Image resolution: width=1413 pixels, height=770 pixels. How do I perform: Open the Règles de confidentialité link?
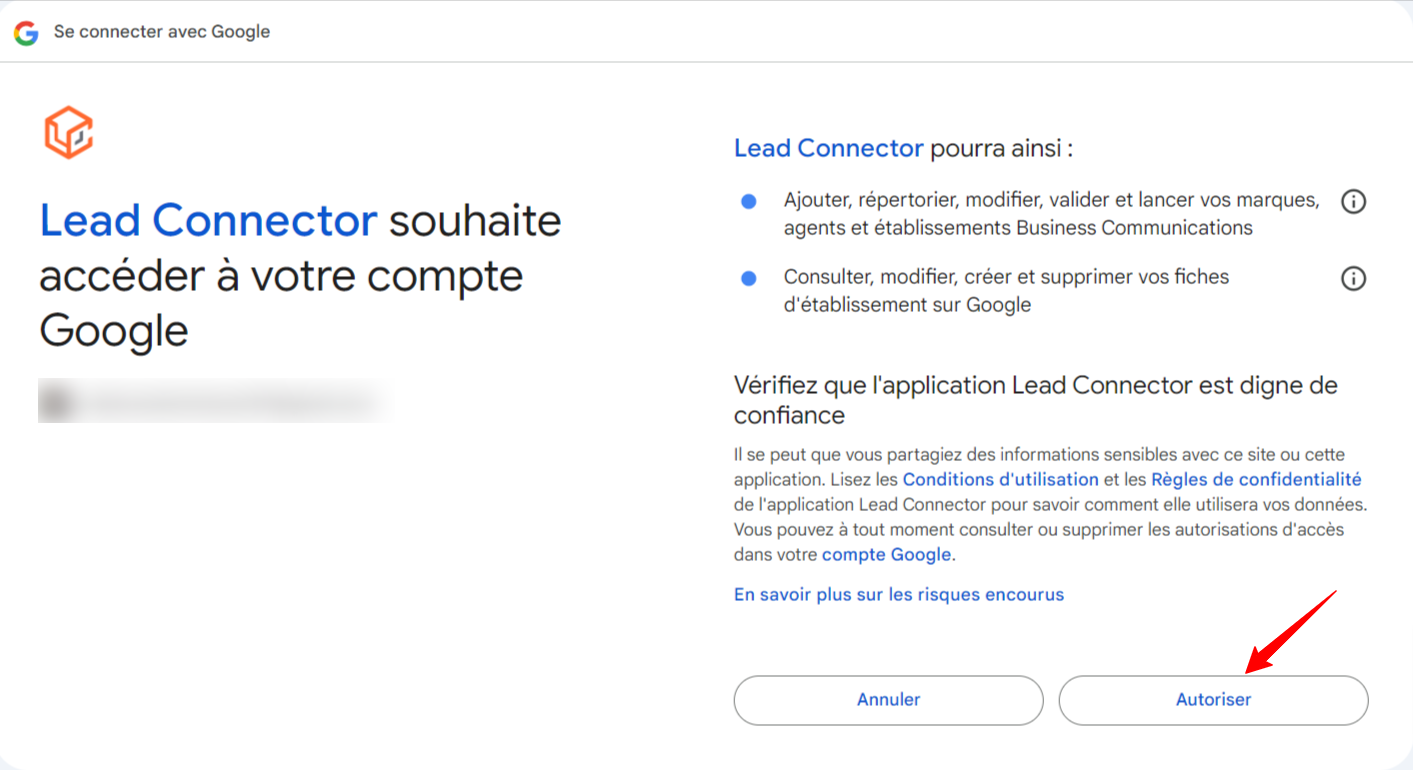coord(1256,480)
